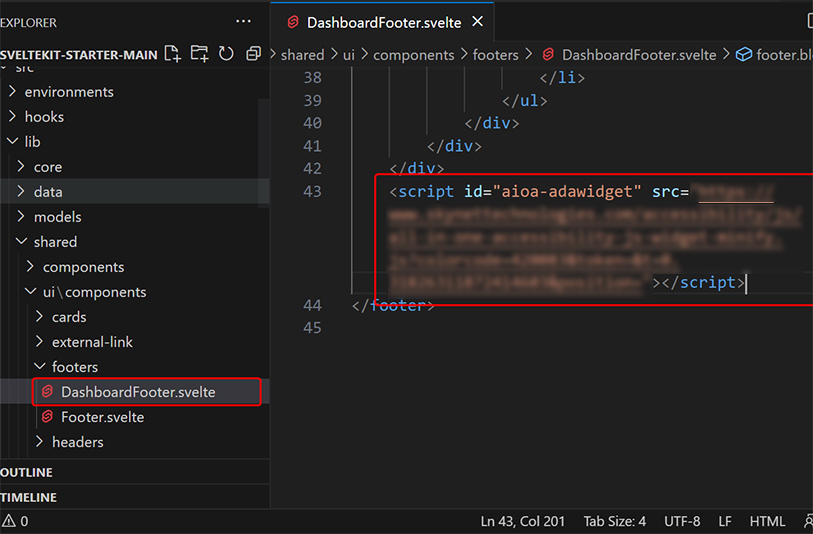Open Footer.svelte file in Explorer
813x534 pixels.
(x=102, y=417)
